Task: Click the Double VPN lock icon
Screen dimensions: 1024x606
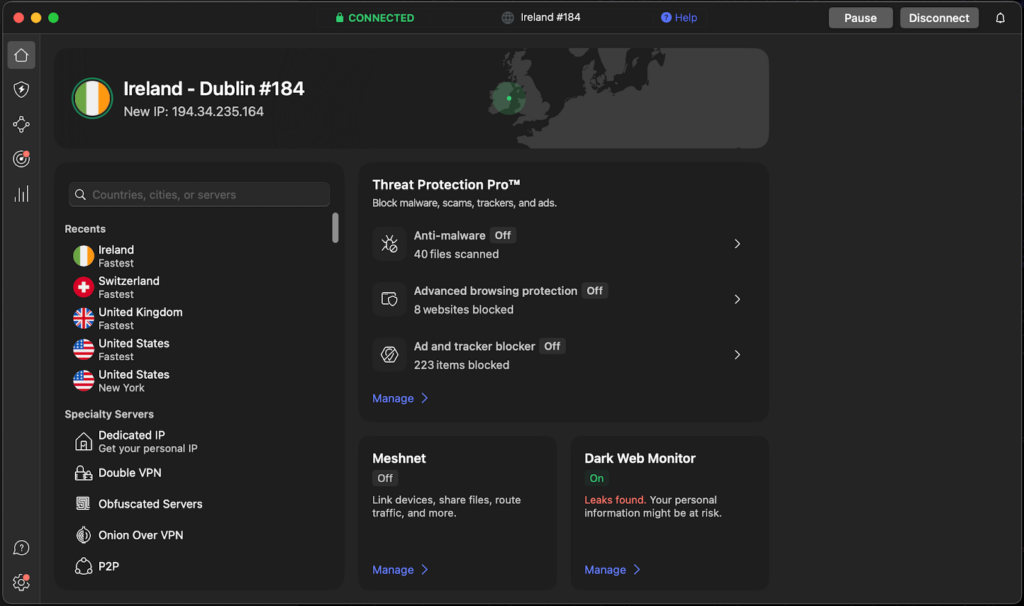Action: pyautogui.click(x=84, y=473)
